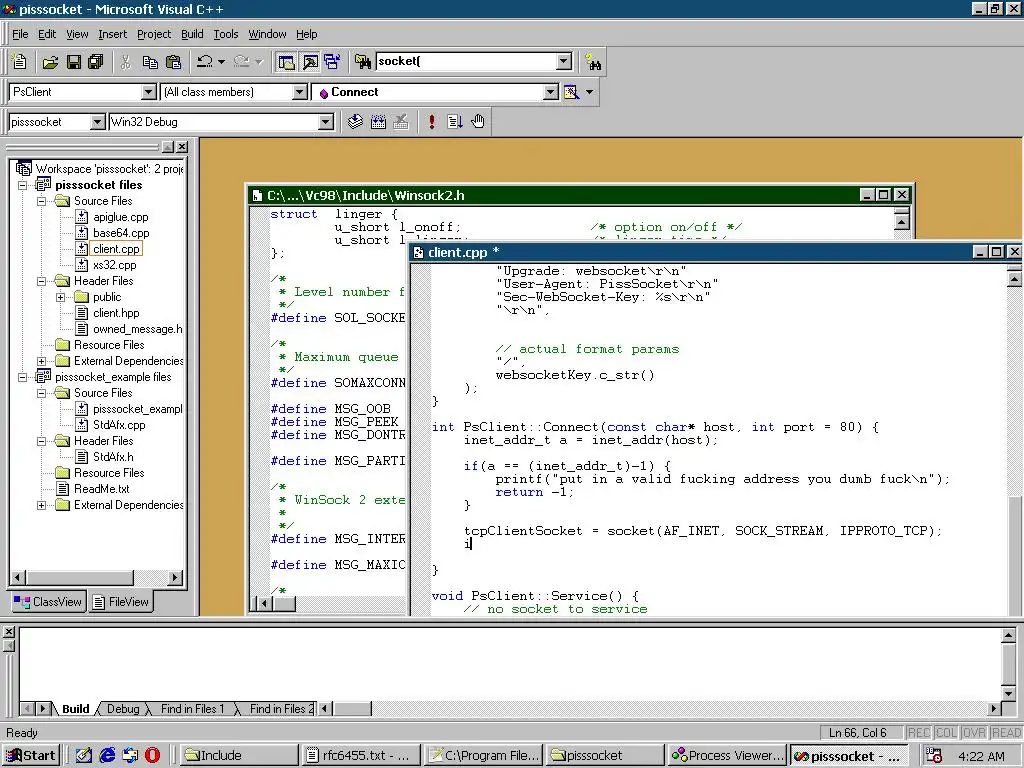
Task: Click the Undo toolbar icon
Action: pyautogui.click(x=205, y=62)
